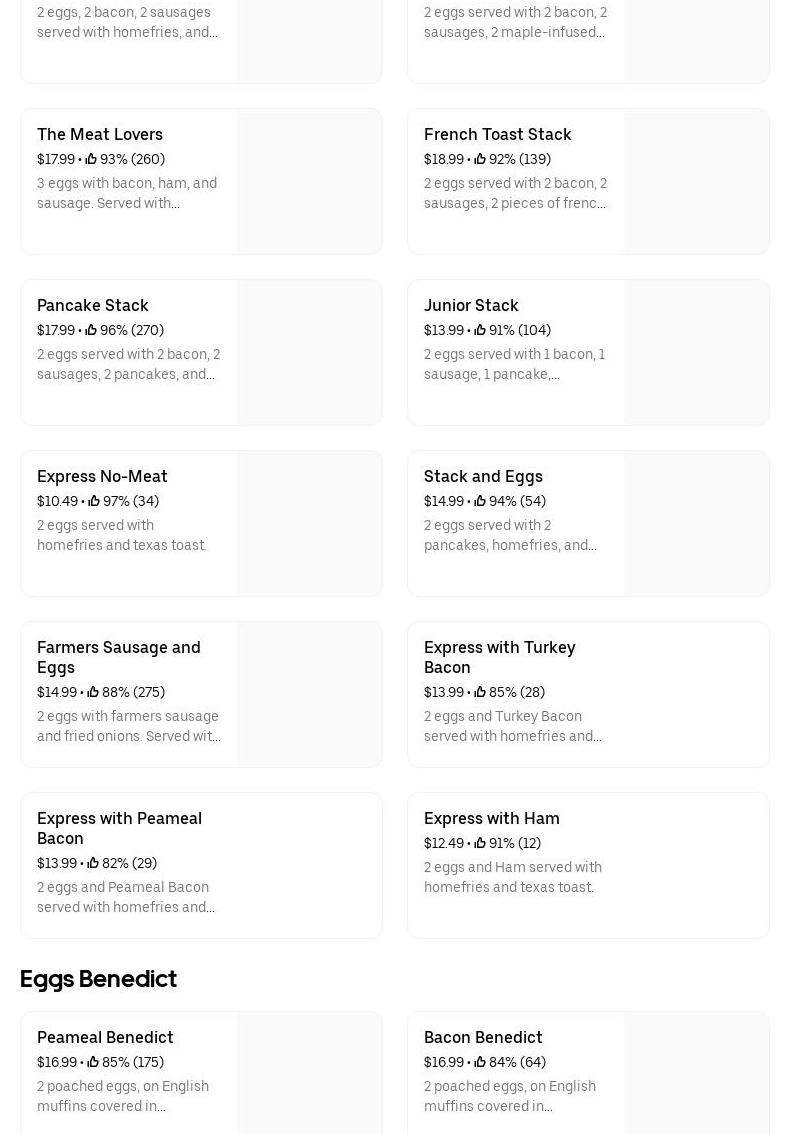Click the Junior Stack photo placeholder
The height and width of the screenshot is (1134, 804).
click(696, 353)
